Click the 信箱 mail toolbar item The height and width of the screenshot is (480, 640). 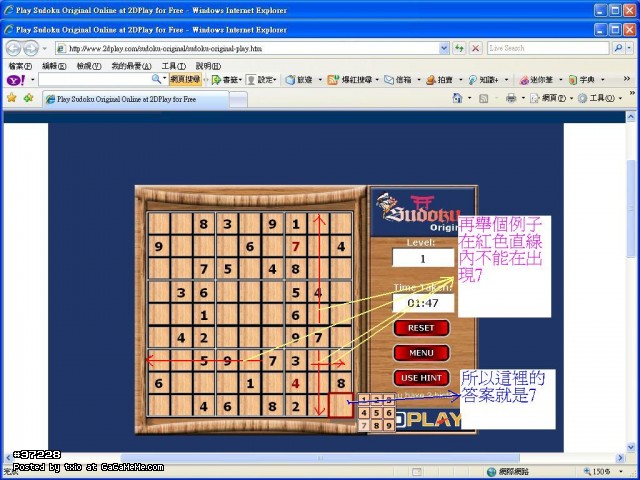pos(398,80)
